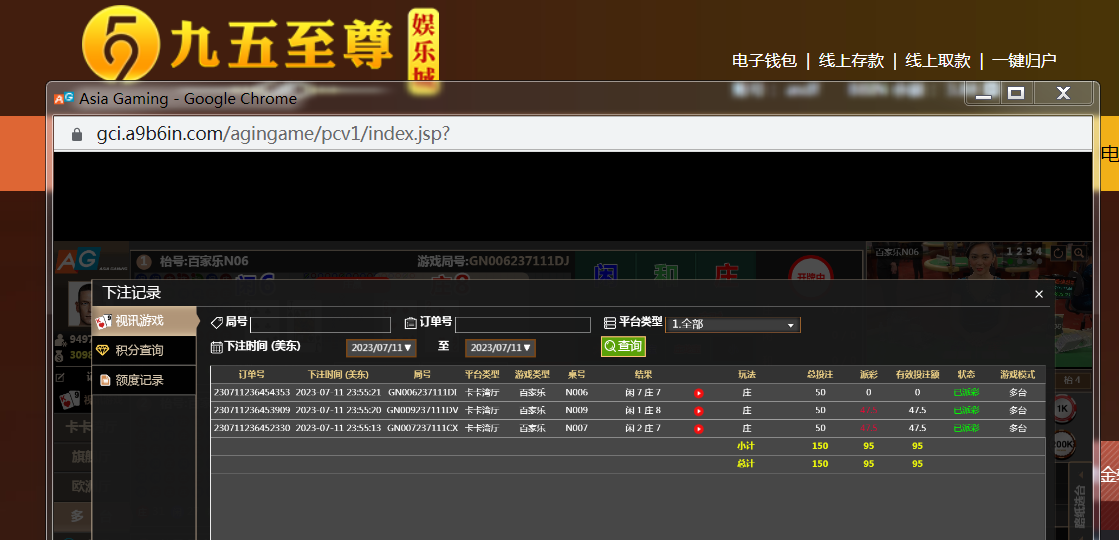Viewport: 1119px width, 540px height.
Task: Click result 闲 7 庄 7 cell
Action: click(643, 392)
